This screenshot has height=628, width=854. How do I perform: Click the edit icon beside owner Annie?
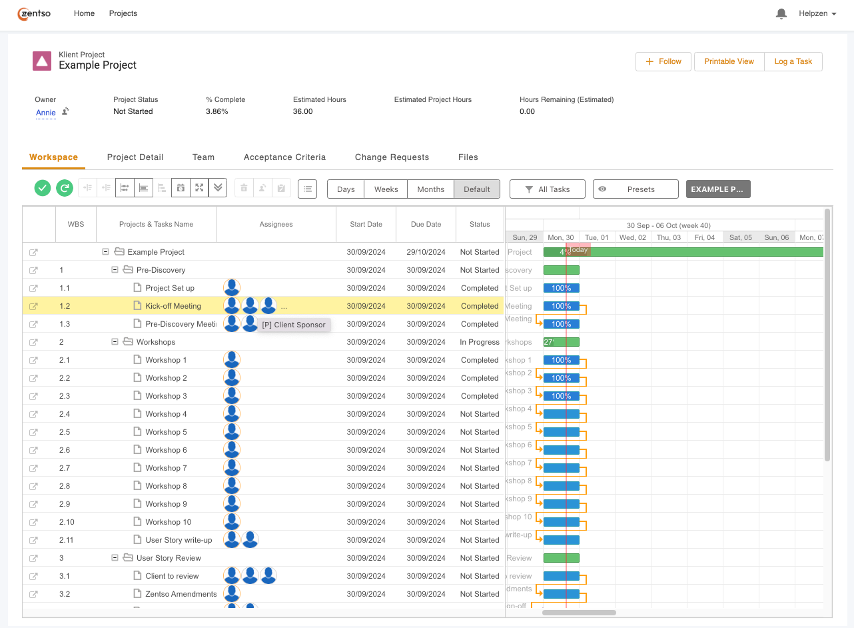click(x=65, y=112)
